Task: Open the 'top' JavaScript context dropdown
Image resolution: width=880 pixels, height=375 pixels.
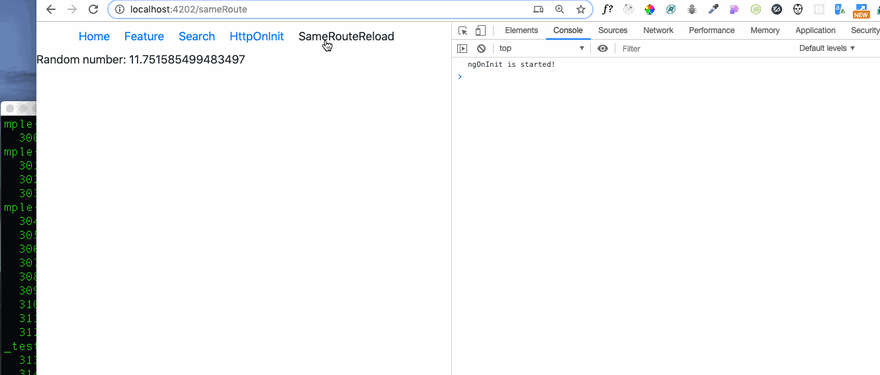Action: [542, 48]
